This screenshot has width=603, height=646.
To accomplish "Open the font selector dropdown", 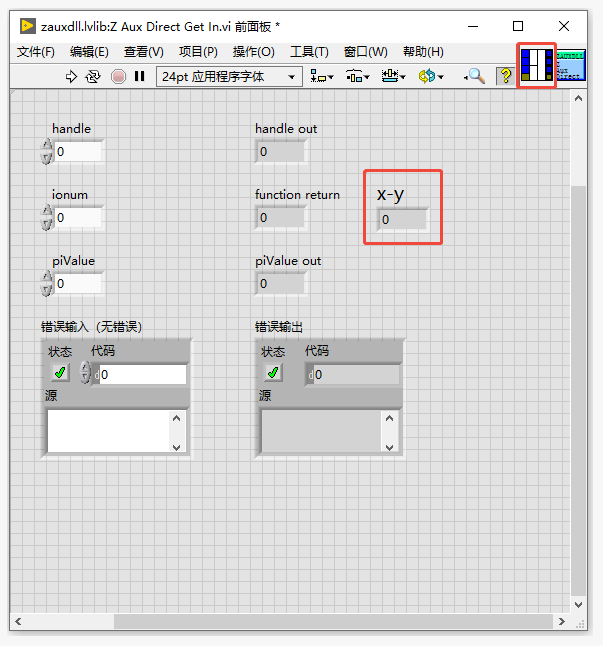I will pyautogui.click(x=229, y=77).
